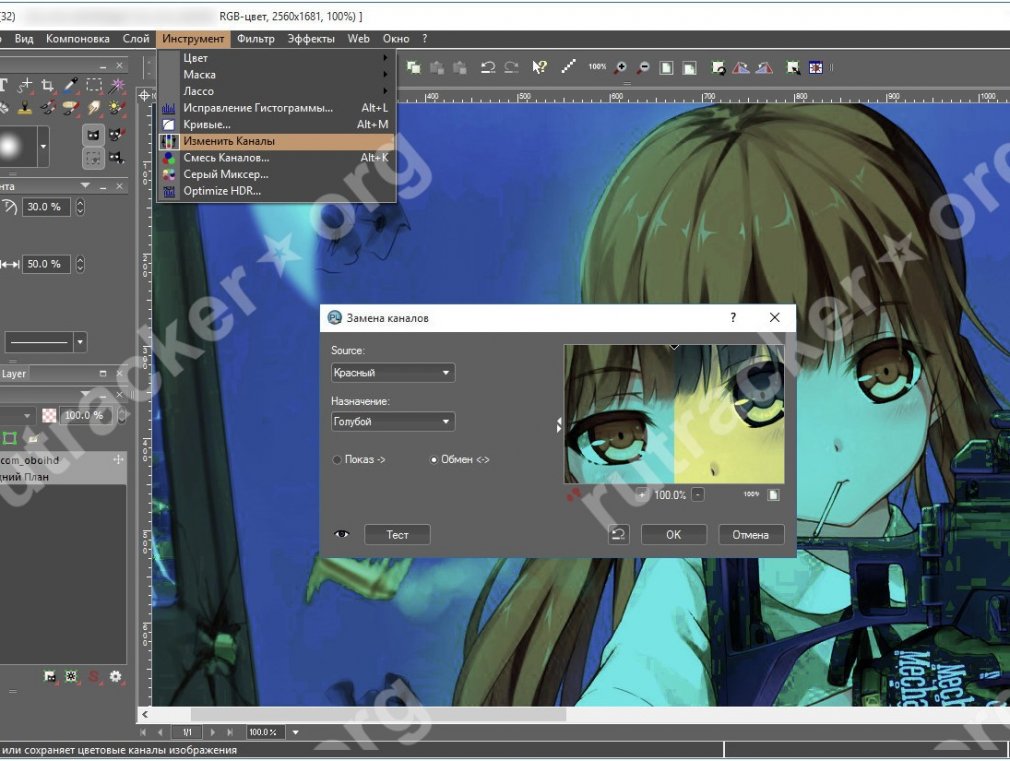
Task: Click the context help cursor icon
Action: click(540, 67)
